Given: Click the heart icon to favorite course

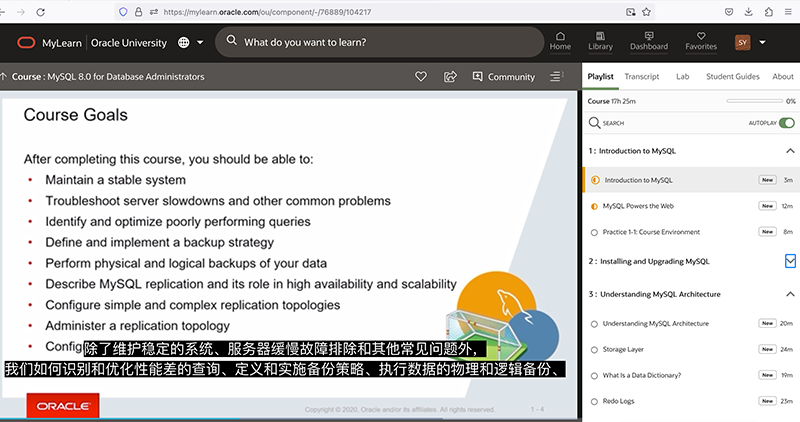Looking at the screenshot, I should pyautogui.click(x=421, y=76).
